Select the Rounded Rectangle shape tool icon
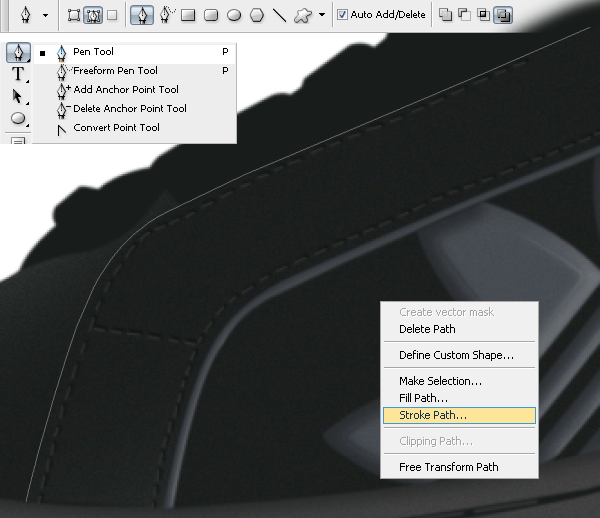This screenshot has width=600, height=518. pyautogui.click(x=211, y=15)
